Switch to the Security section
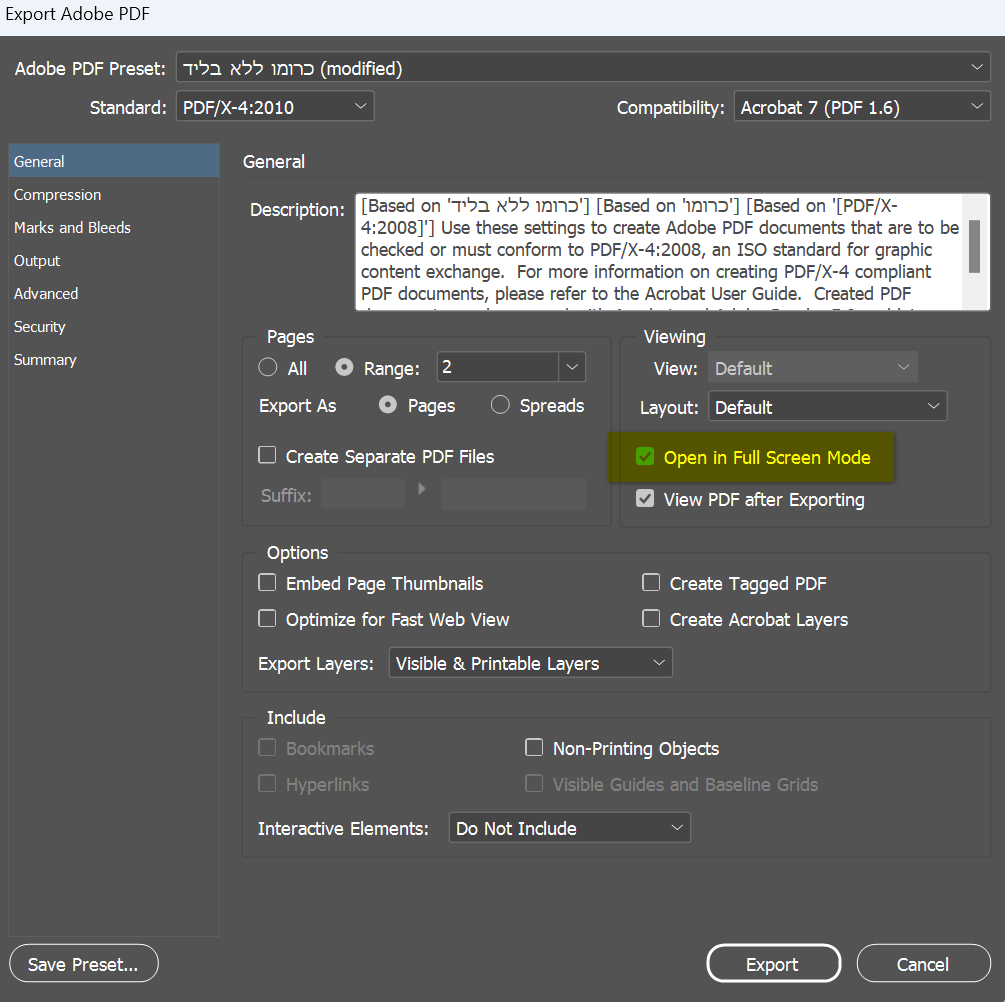Image resolution: width=1005 pixels, height=1002 pixels. 40,327
